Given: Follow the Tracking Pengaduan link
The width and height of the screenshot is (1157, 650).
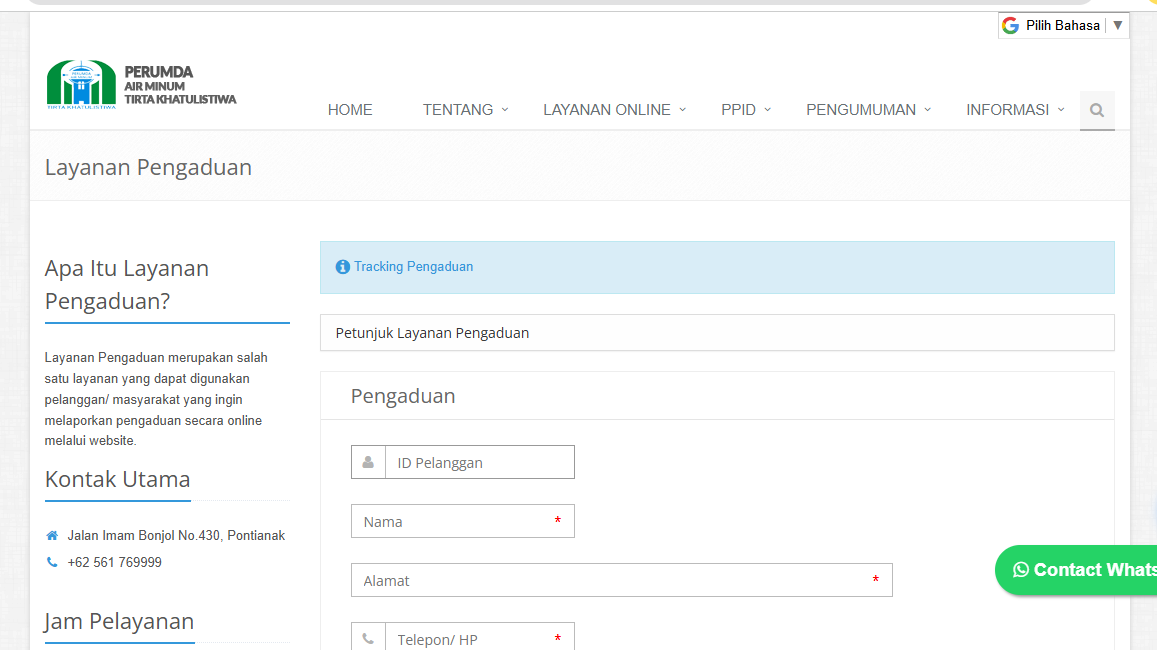Looking at the screenshot, I should (414, 266).
